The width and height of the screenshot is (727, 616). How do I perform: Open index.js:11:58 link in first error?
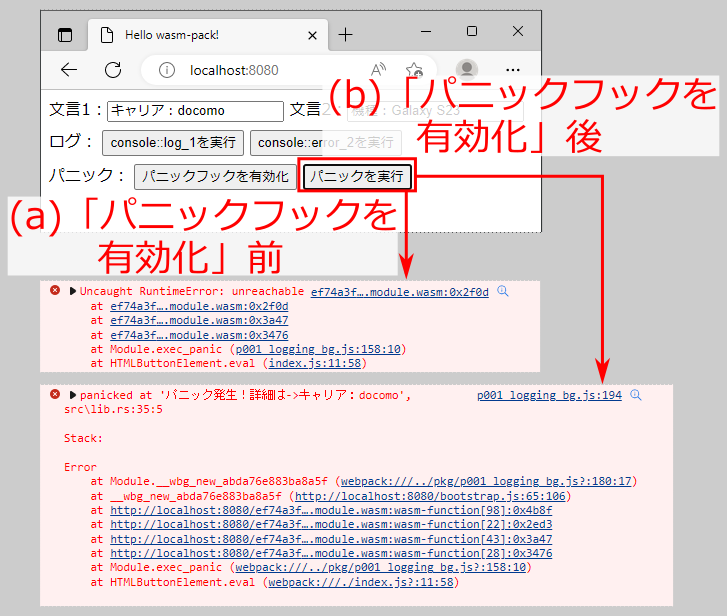pyautogui.click(x=315, y=363)
